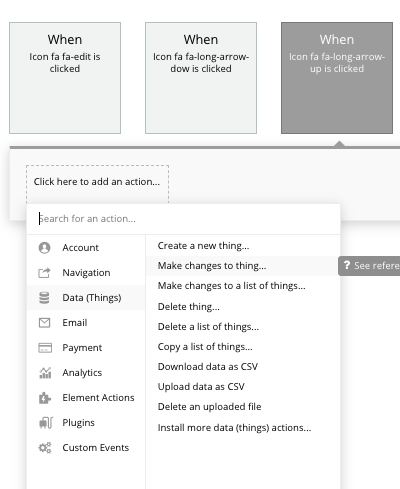Click the Navigation arrow icon
Screen dimensions: 400x489
[x=44, y=273]
